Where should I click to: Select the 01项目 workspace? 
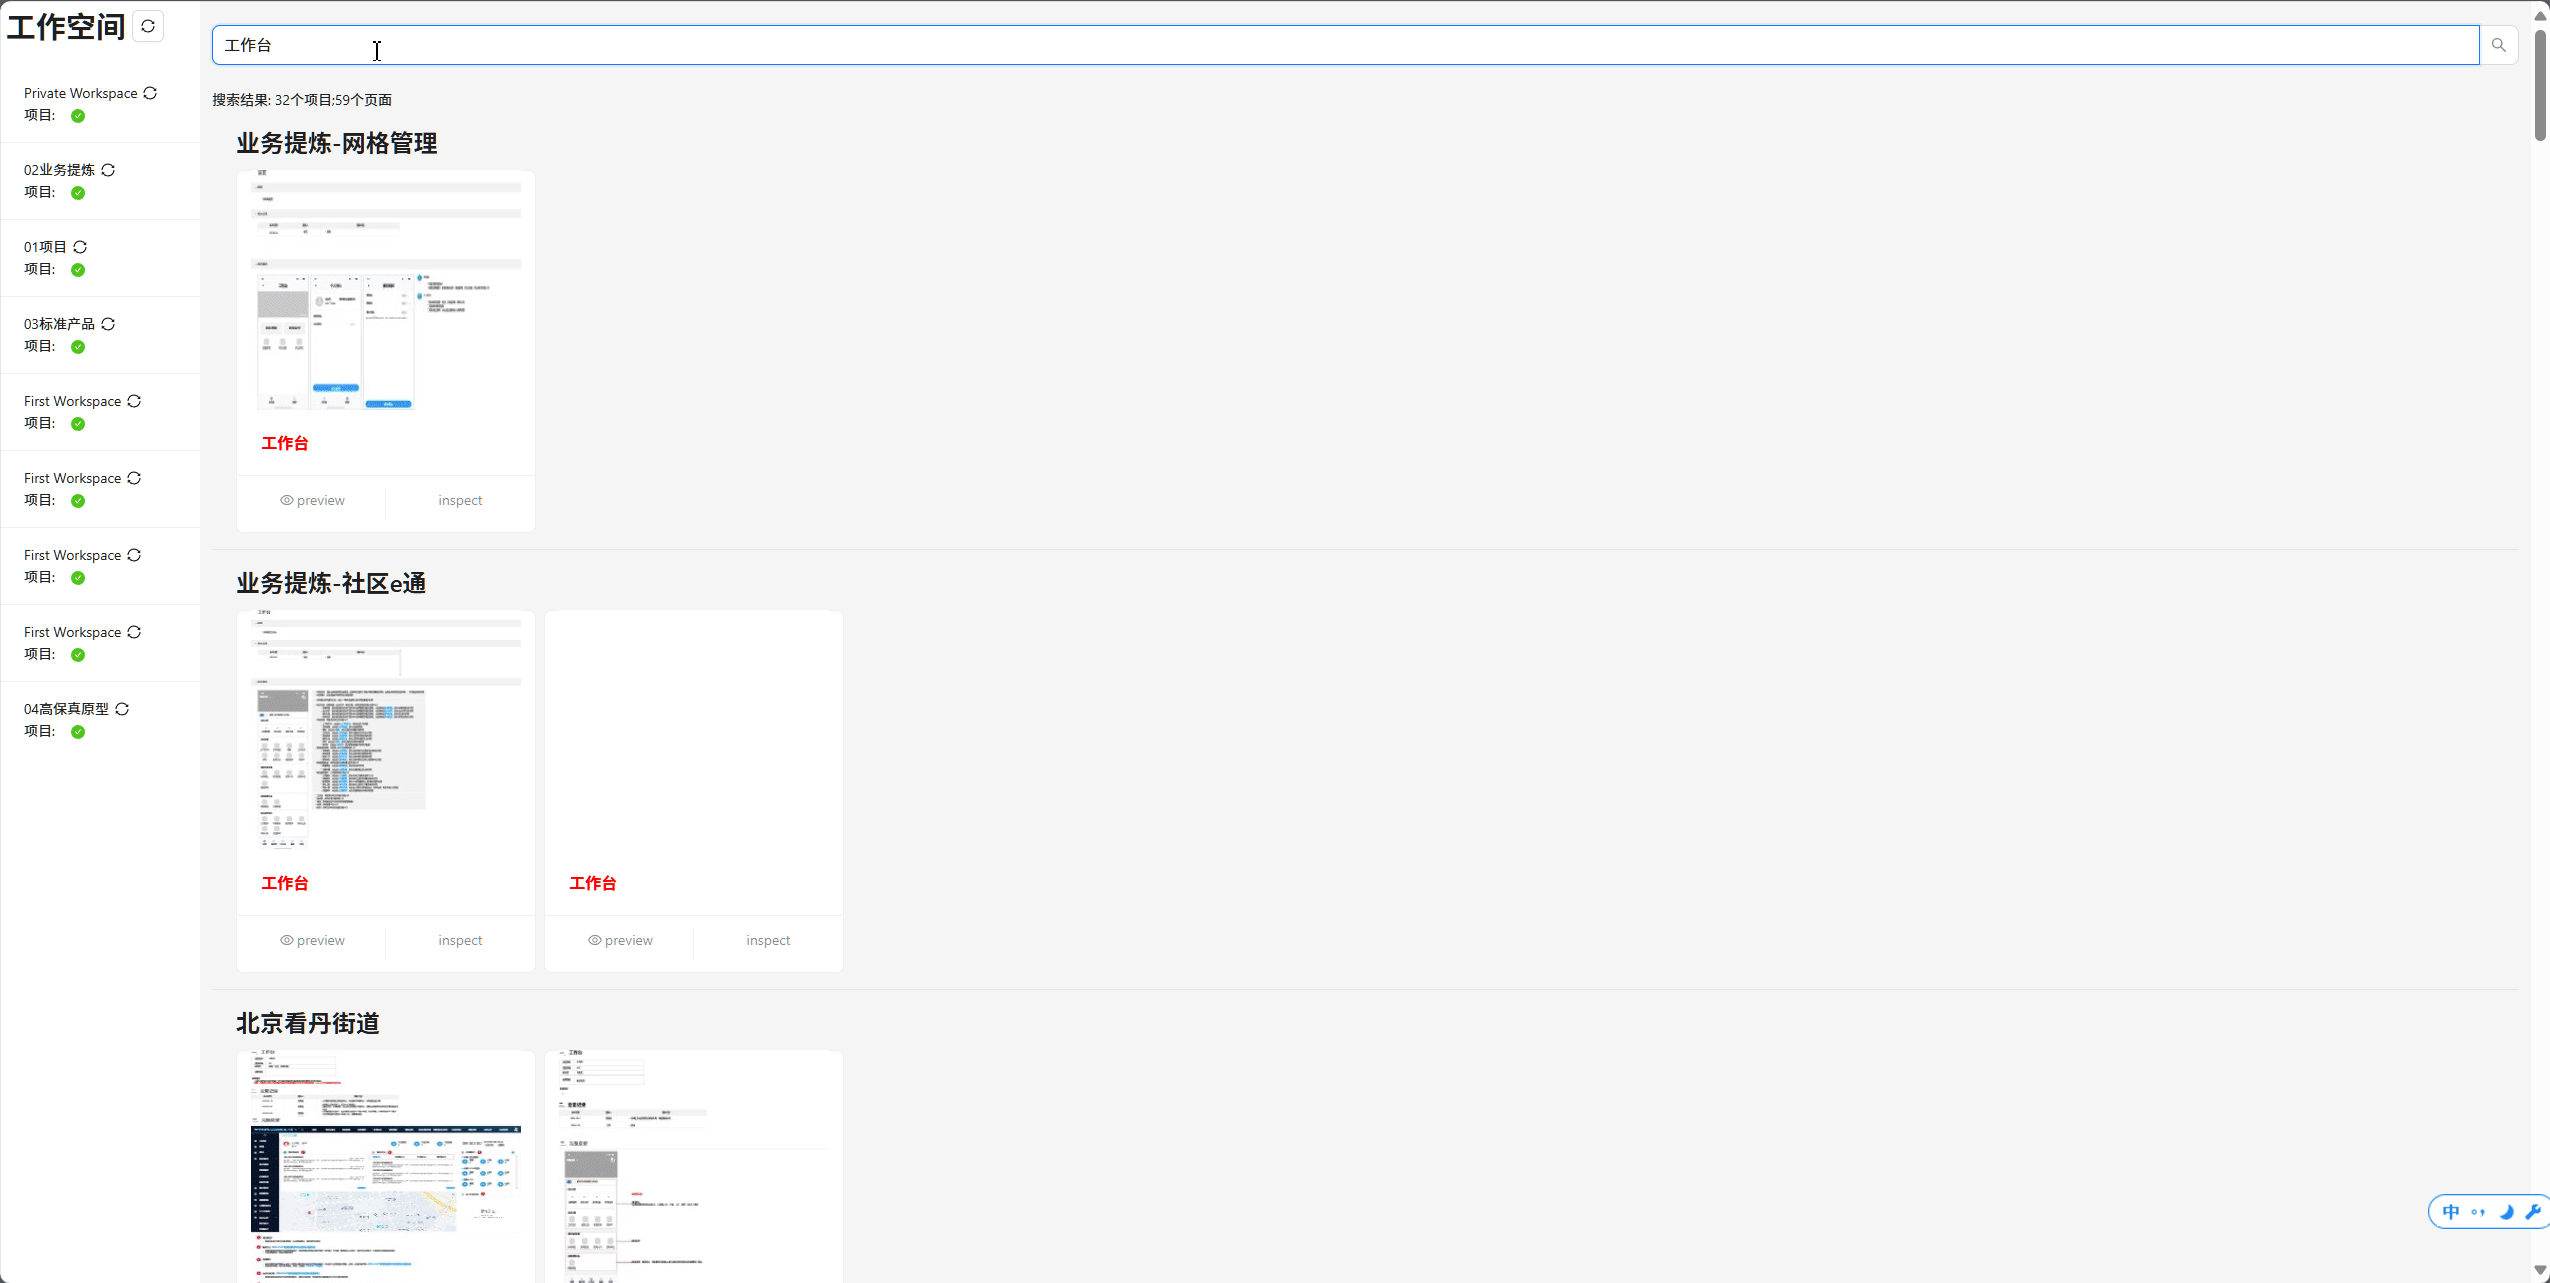(45, 247)
